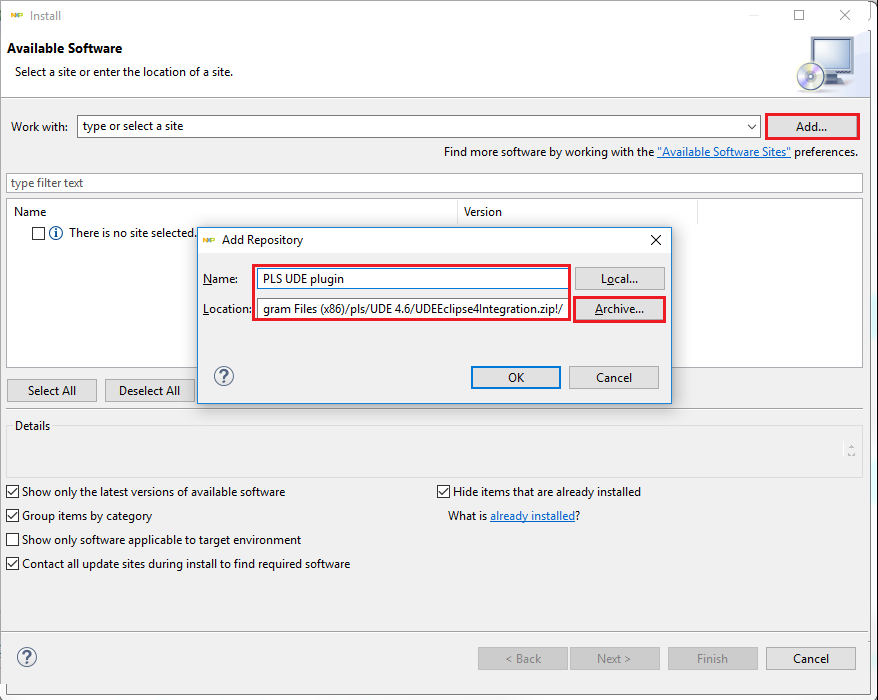Open the 'Work with' site dropdown arrow
The width and height of the screenshot is (878, 700).
[752, 127]
